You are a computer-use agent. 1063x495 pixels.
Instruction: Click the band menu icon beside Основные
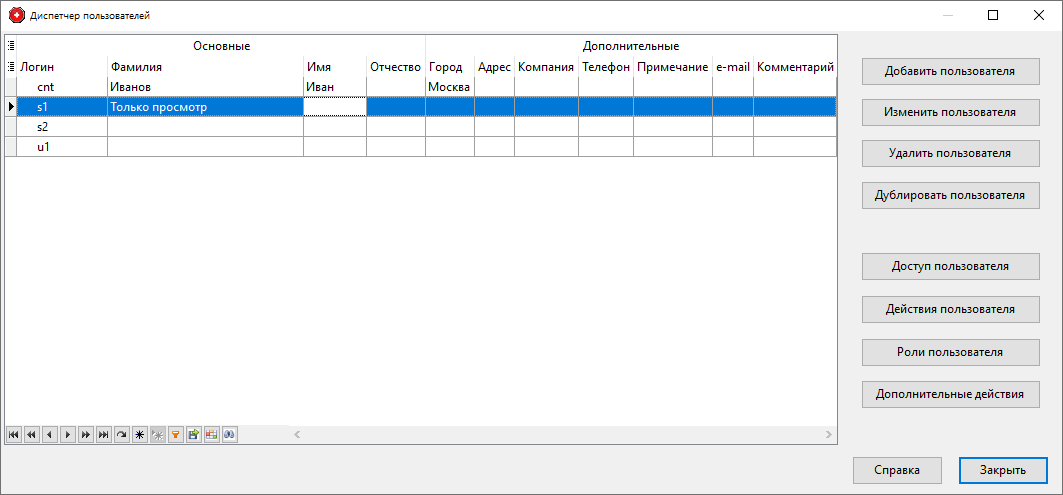point(10,46)
